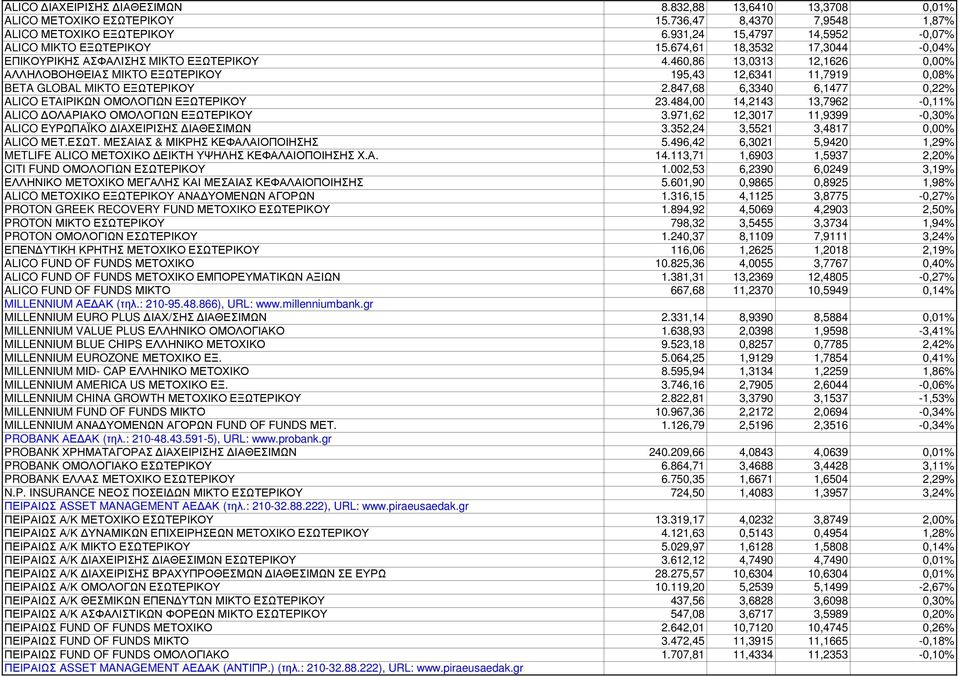This screenshot has width=959, height=677.
Task: Click value 23.484,00 for ALICO ΕΤΑΙΡΙΚΩΝ ΟΜΟΛΟΓΙΩΝ
Action: coord(679,102)
